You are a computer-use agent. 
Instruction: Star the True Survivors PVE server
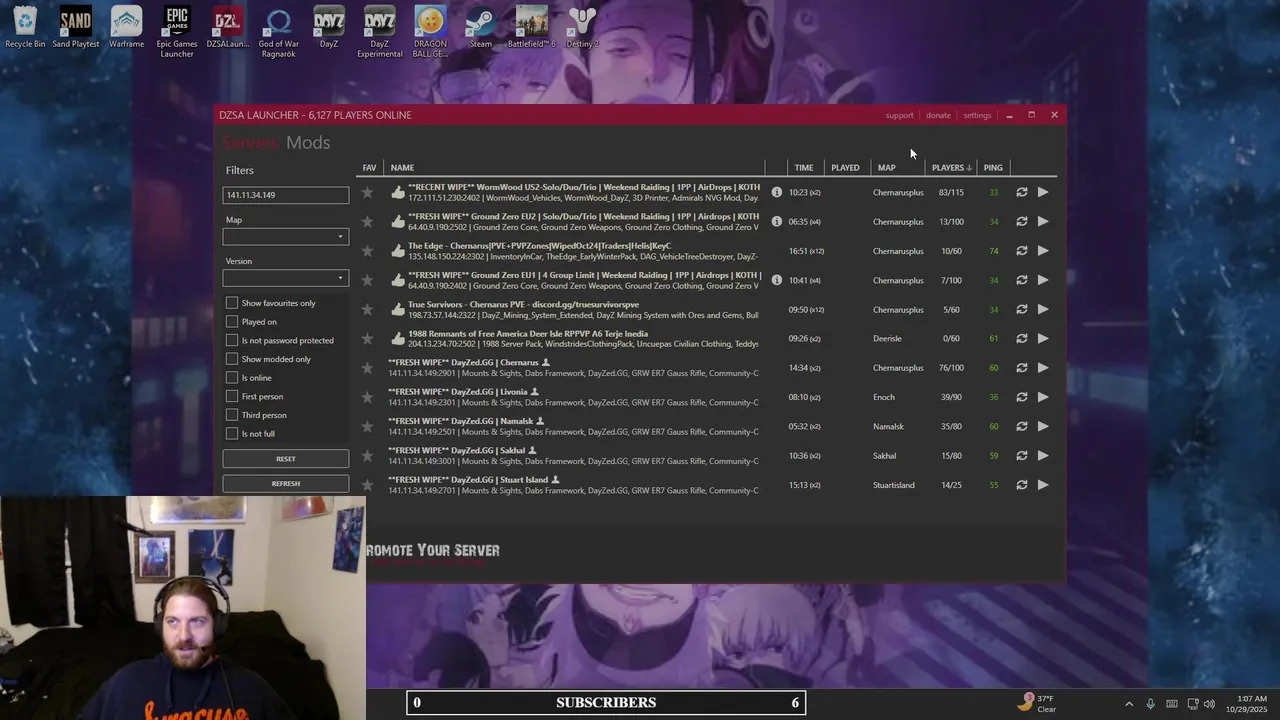point(367,309)
